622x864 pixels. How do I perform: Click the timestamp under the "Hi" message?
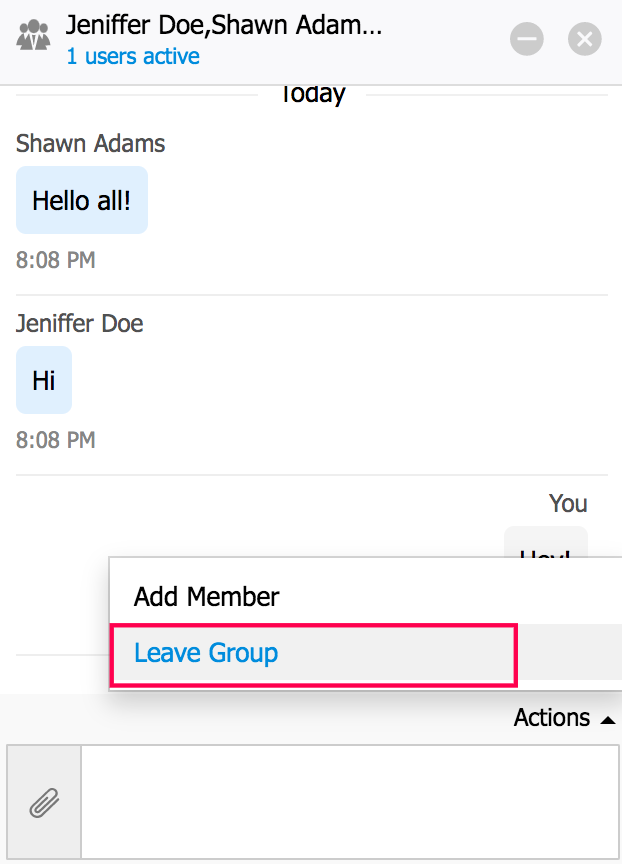point(56,440)
